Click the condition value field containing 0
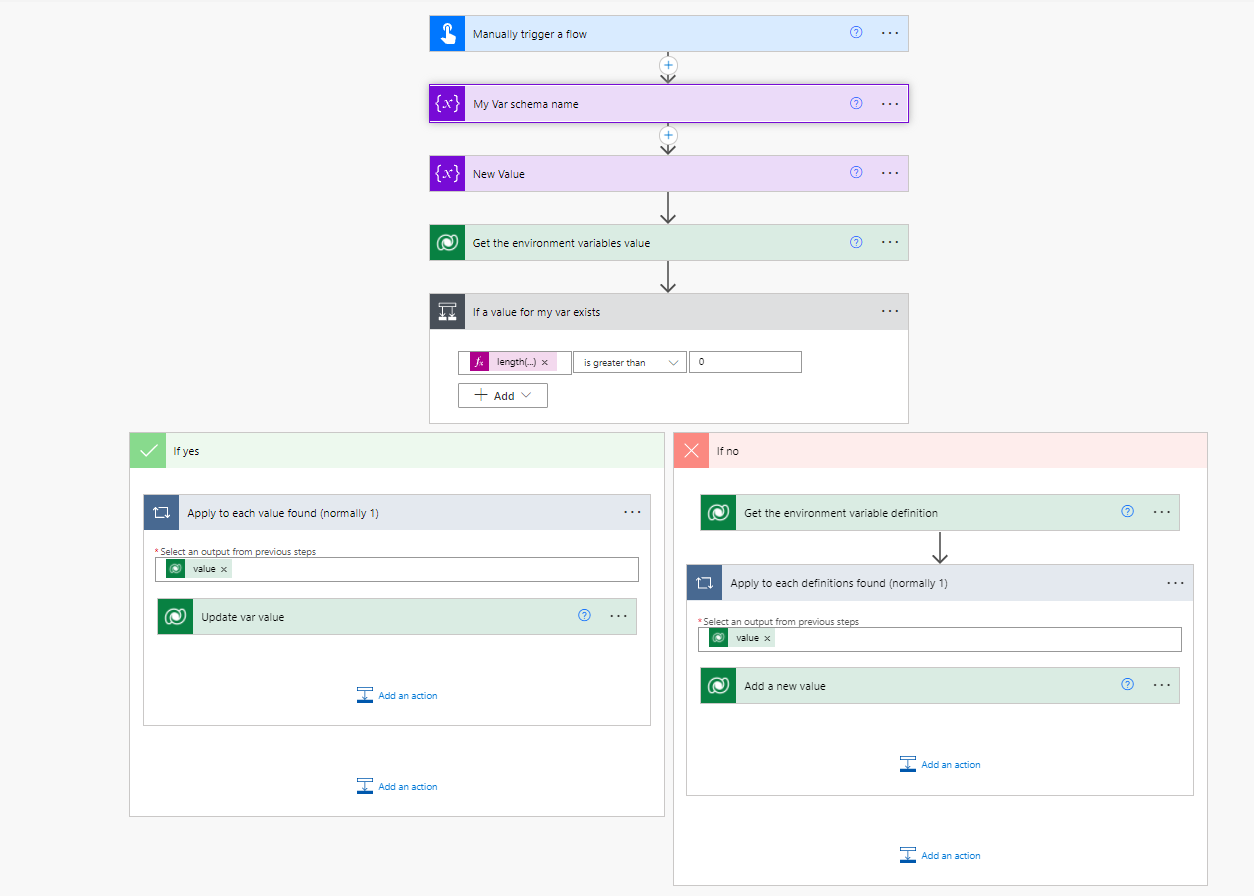This screenshot has height=896, width=1254. coord(745,362)
